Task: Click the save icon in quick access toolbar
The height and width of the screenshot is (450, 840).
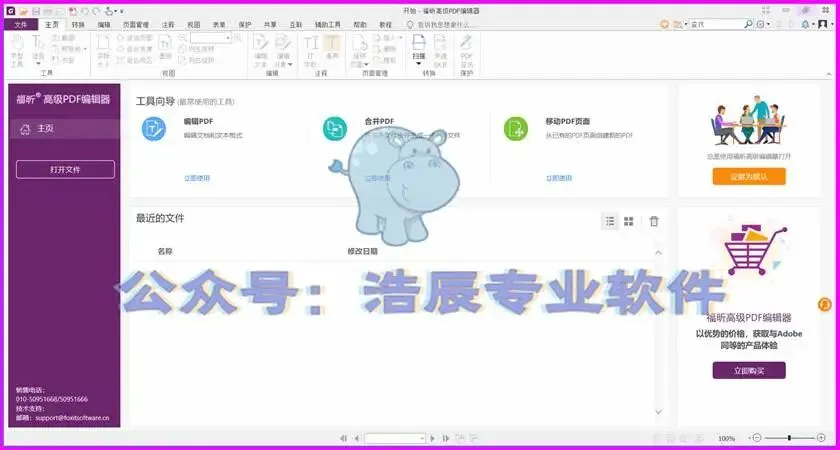Action: coord(36,11)
